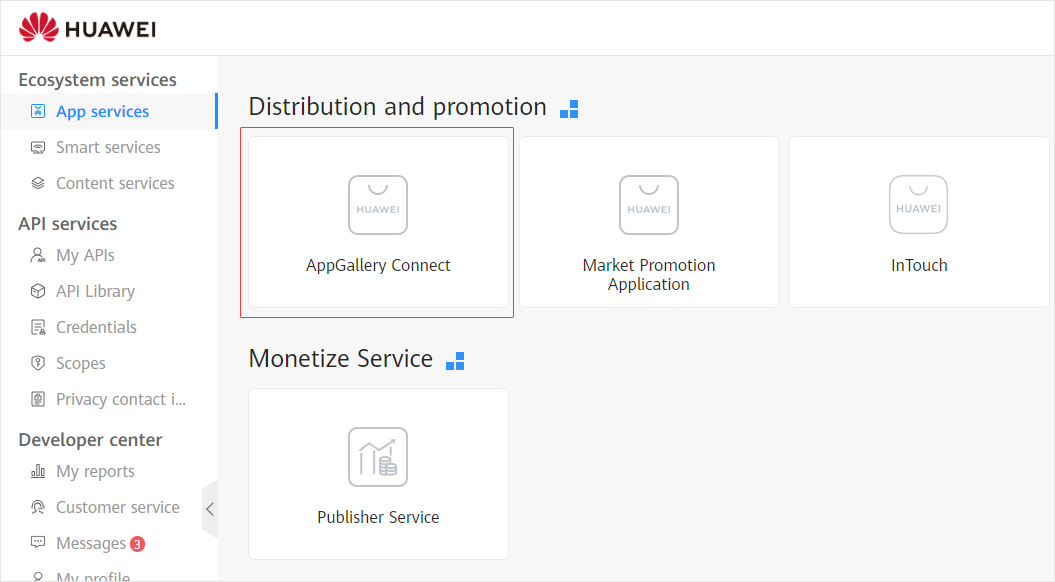1055x582 pixels.
Task: Expand the Ecosystem services section
Action: click(97, 79)
